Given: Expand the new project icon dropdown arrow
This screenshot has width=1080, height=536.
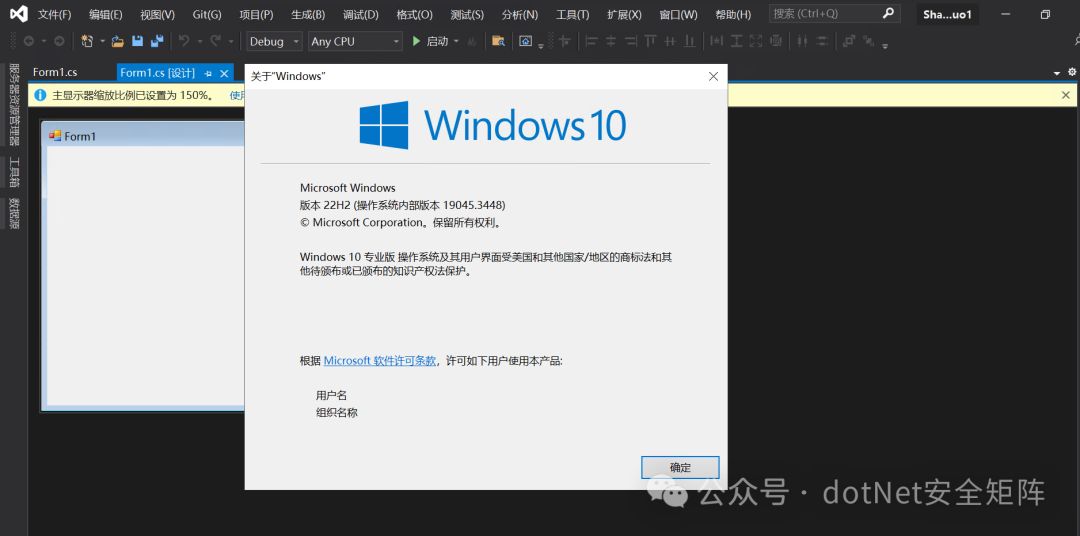Looking at the screenshot, I should (103, 41).
